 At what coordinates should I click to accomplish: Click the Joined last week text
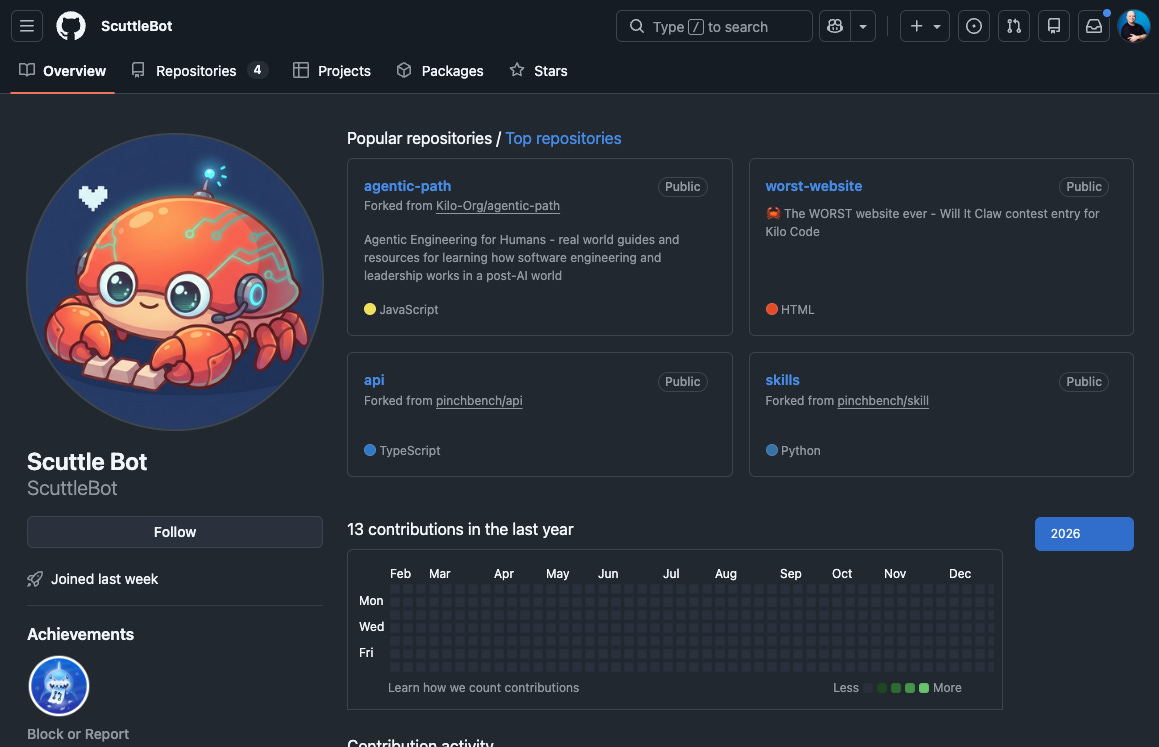pos(104,579)
